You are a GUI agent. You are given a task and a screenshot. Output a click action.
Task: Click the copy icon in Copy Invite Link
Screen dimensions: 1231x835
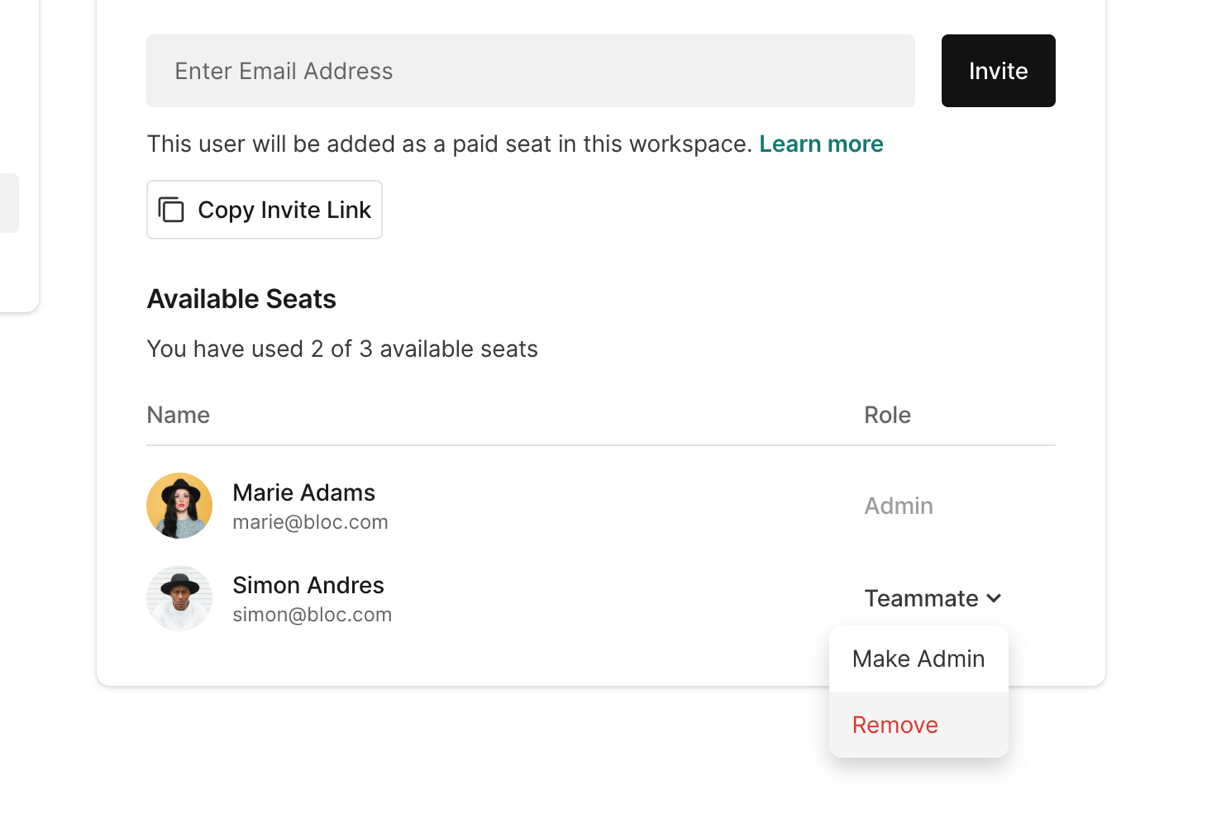pyautogui.click(x=172, y=210)
